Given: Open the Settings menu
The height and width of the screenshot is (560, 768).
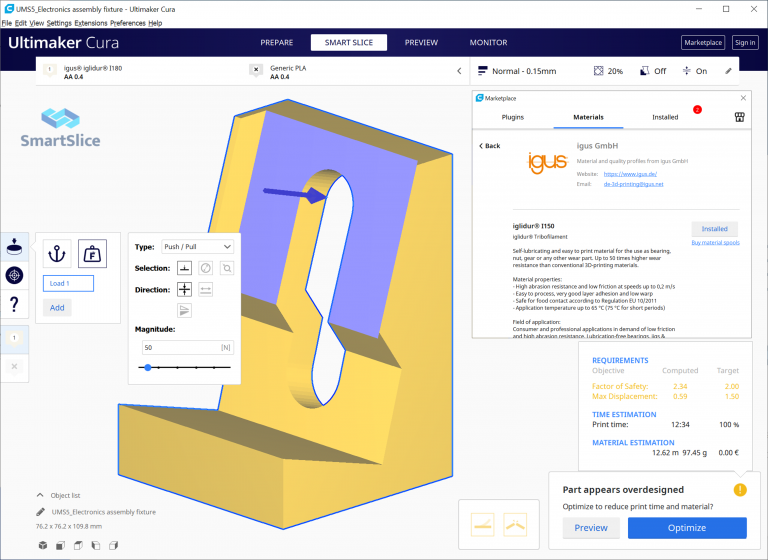Looking at the screenshot, I should [59, 23].
